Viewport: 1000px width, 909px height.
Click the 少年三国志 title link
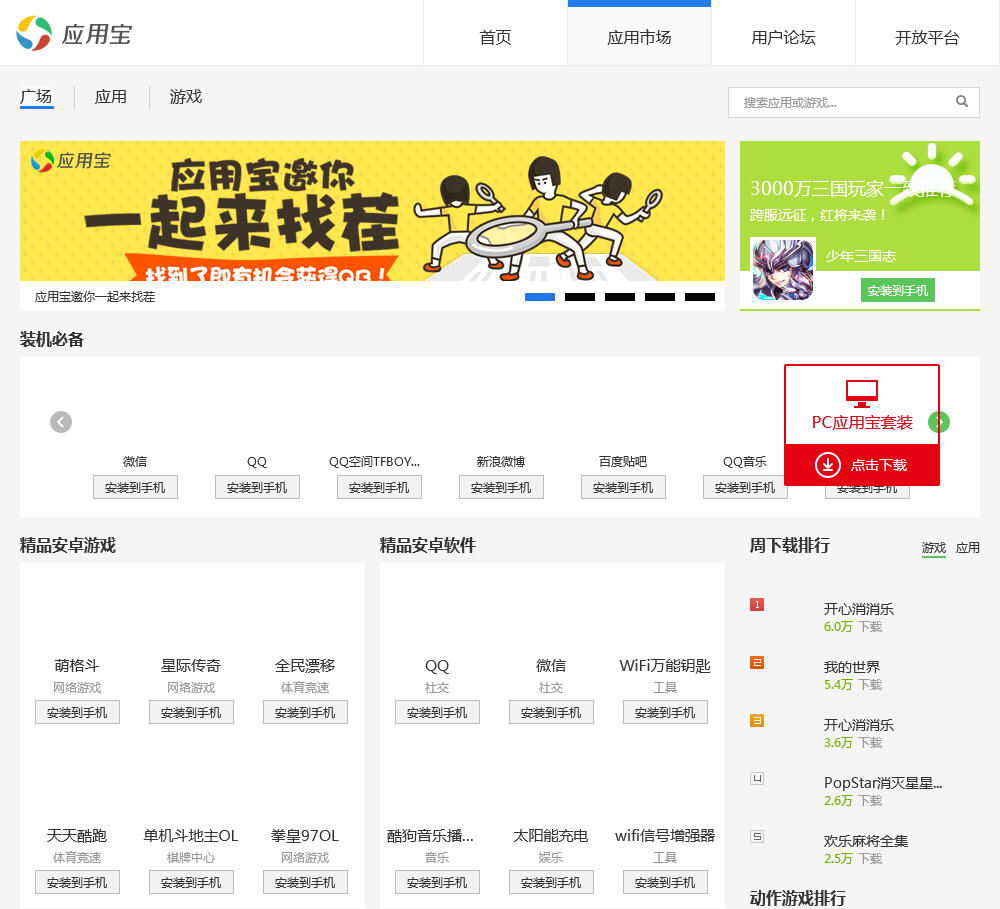coord(861,256)
